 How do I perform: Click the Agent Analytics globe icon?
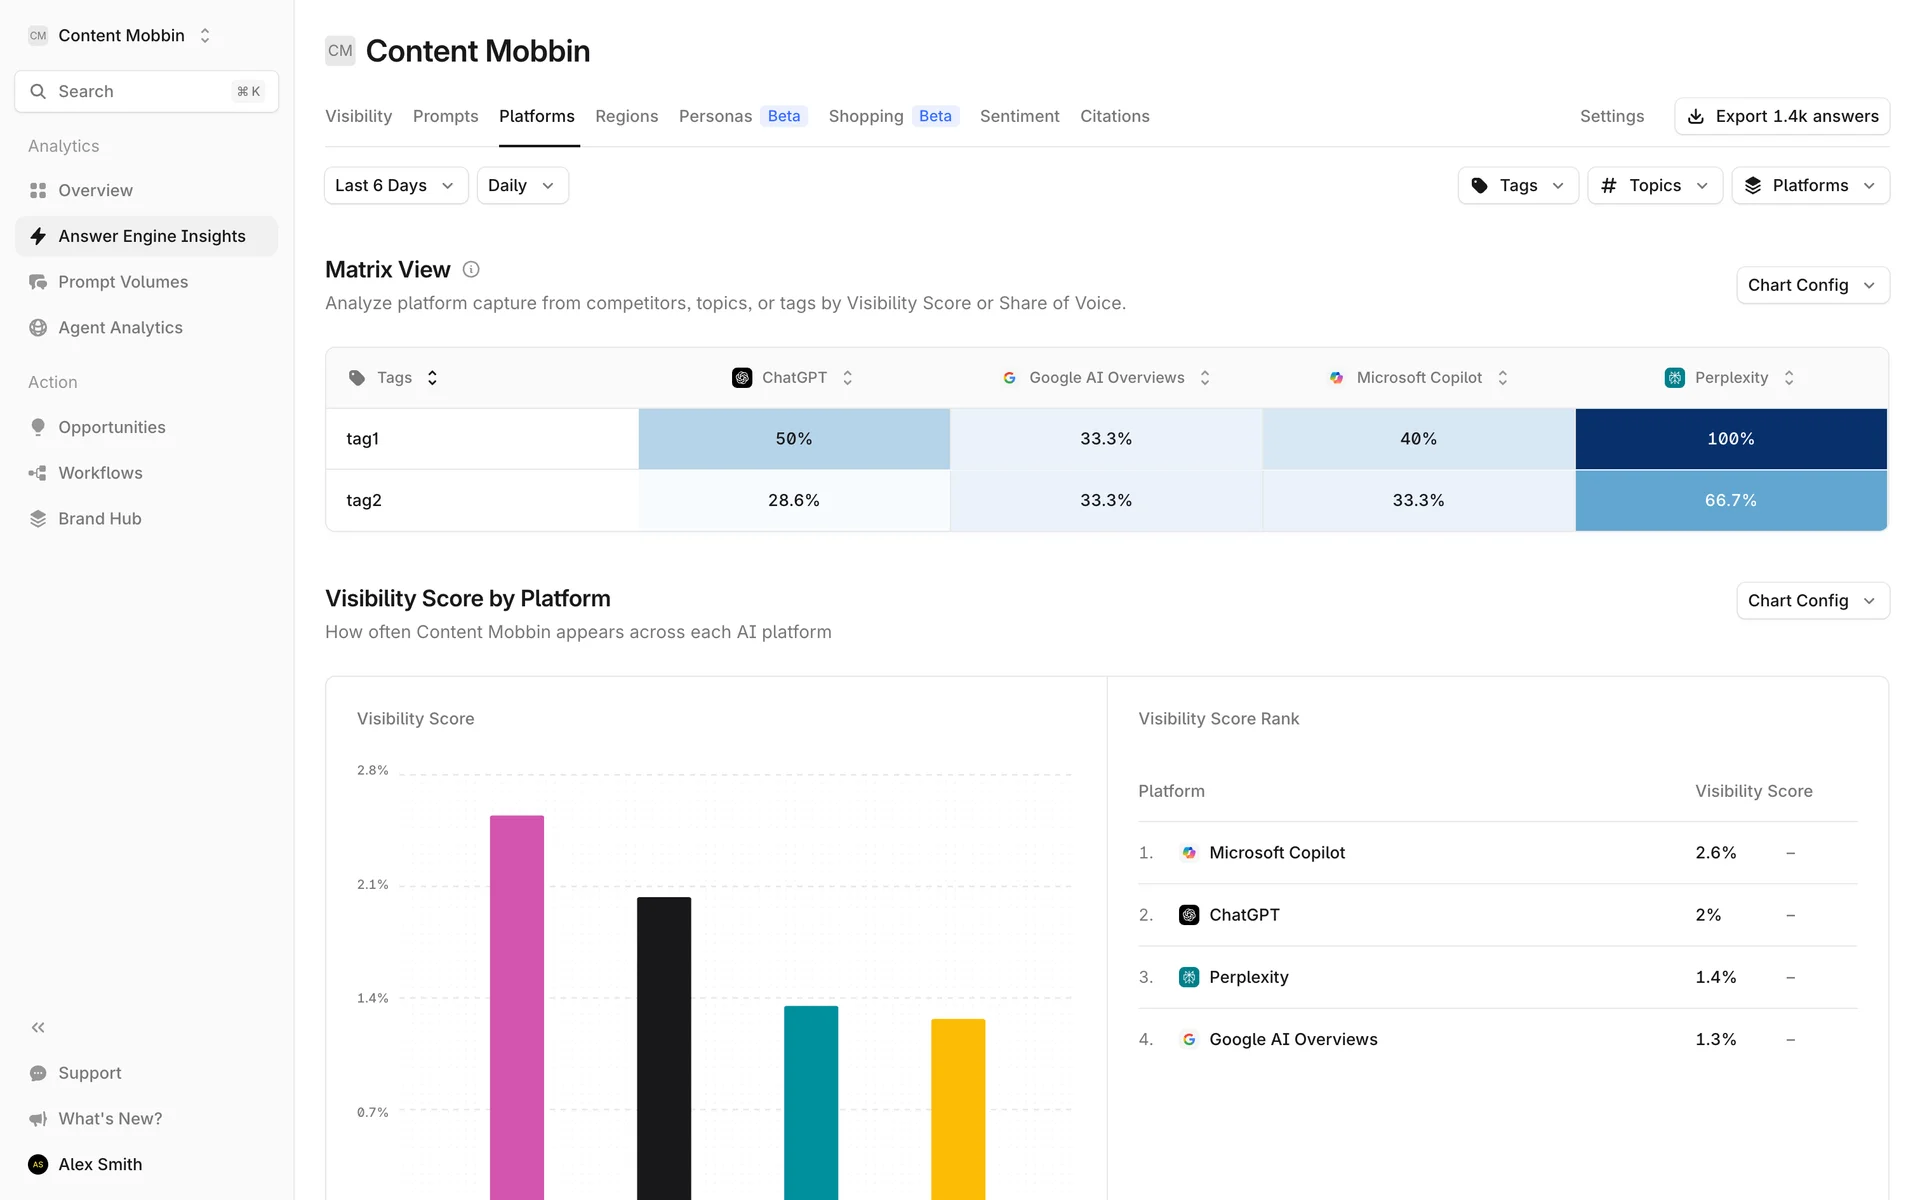pyautogui.click(x=38, y=328)
